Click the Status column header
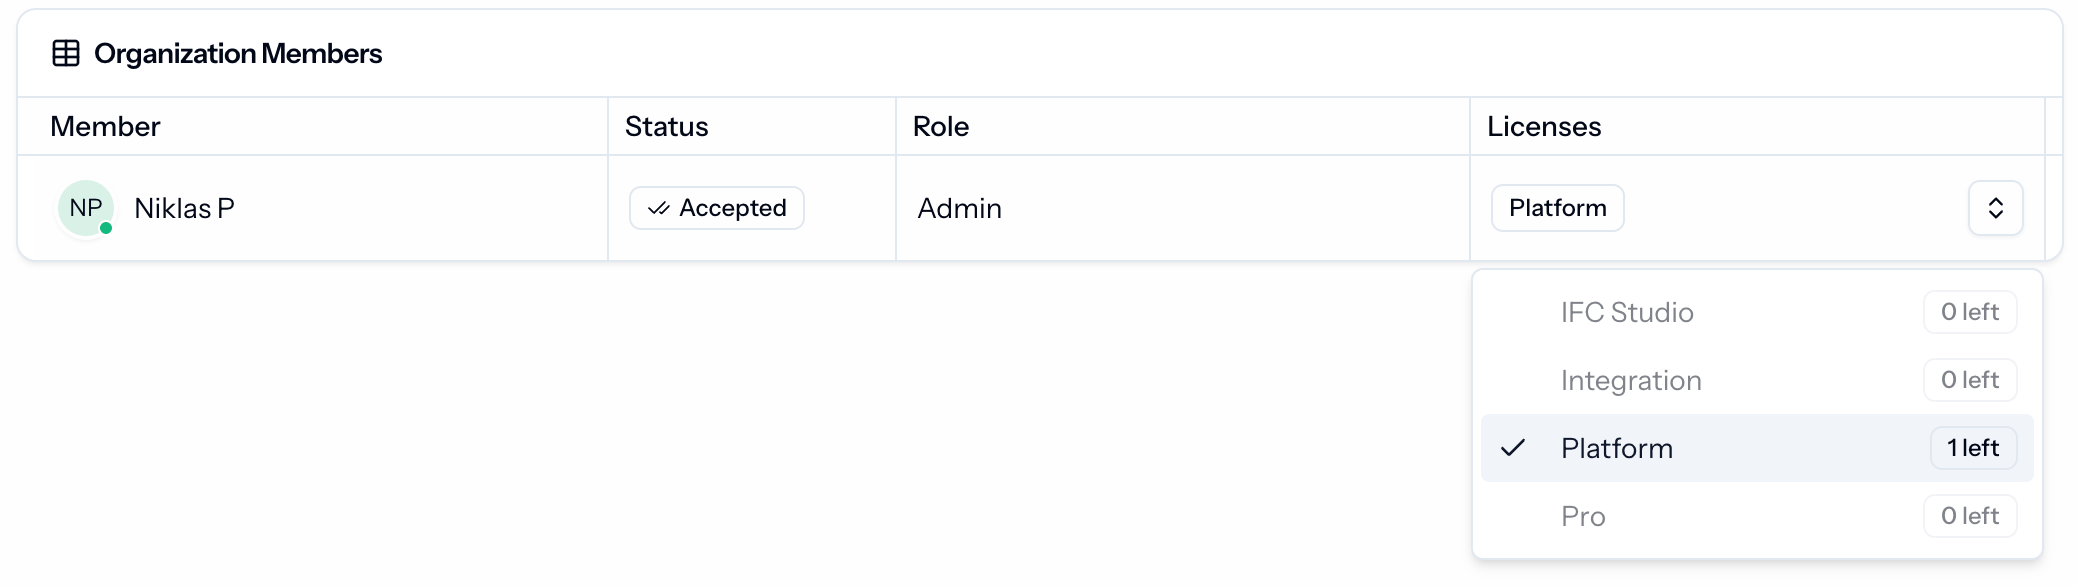 tap(666, 126)
